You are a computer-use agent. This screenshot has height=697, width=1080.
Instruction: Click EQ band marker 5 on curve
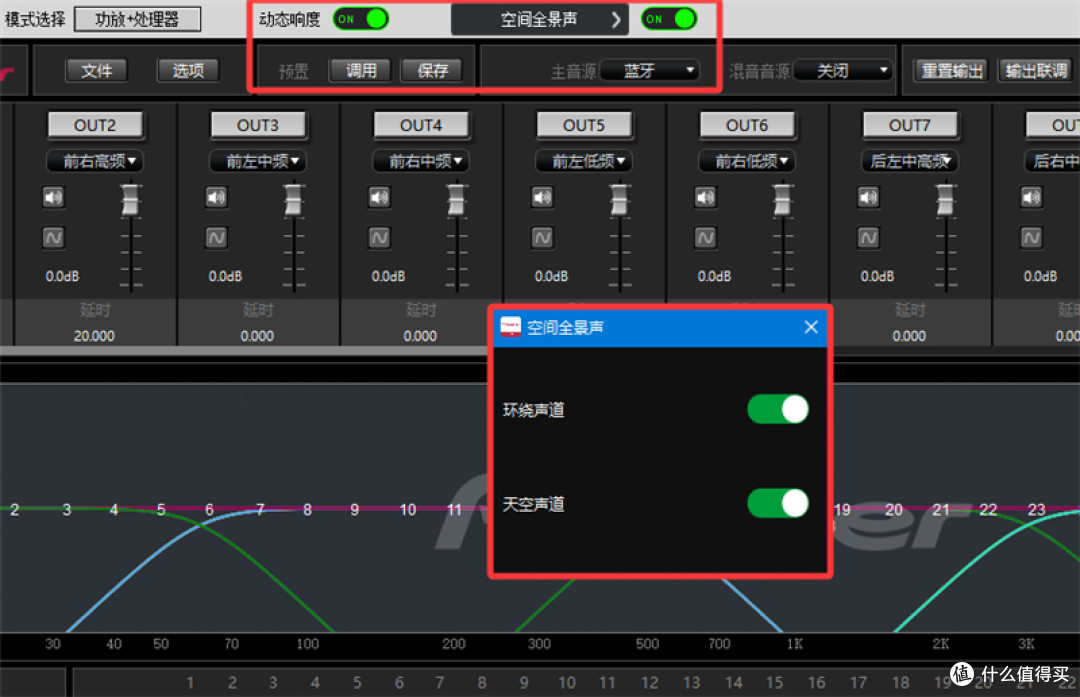tap(161, 510)
